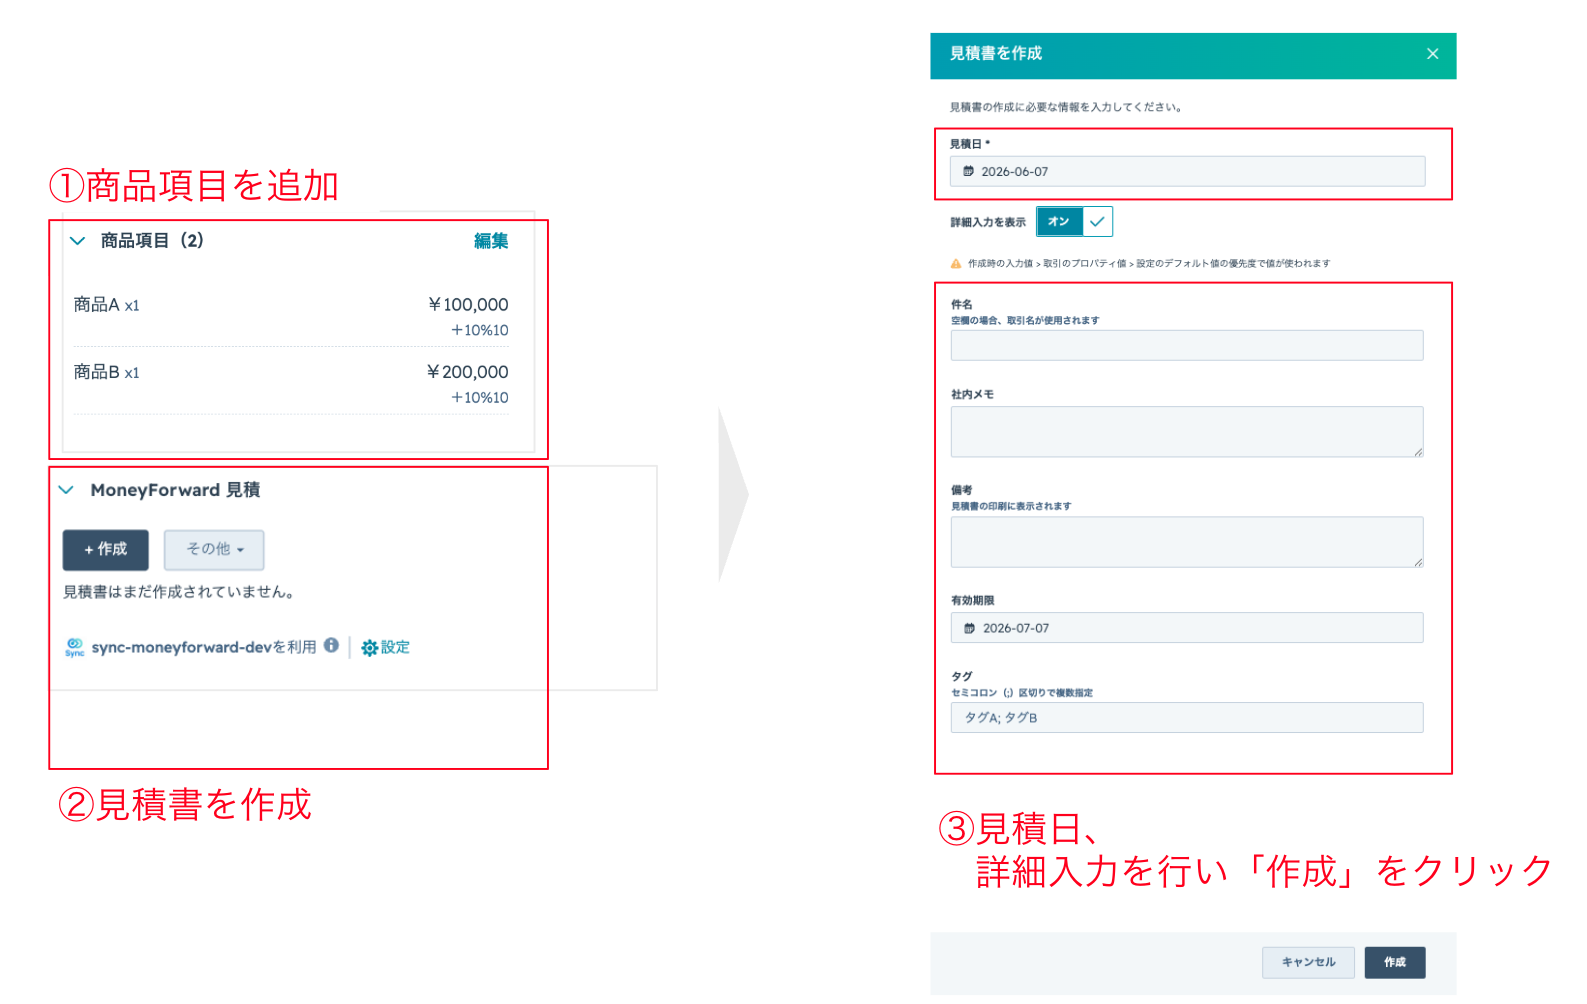Viewport: 1587px width, 1004px height.
Task: Click the + 作成 button in MoneyForward card
Action: 106,550
